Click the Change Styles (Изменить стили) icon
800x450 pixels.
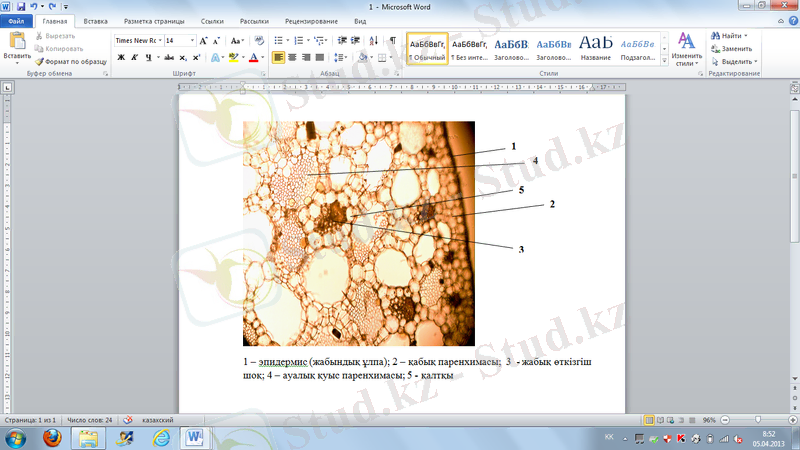coord(687,46)
